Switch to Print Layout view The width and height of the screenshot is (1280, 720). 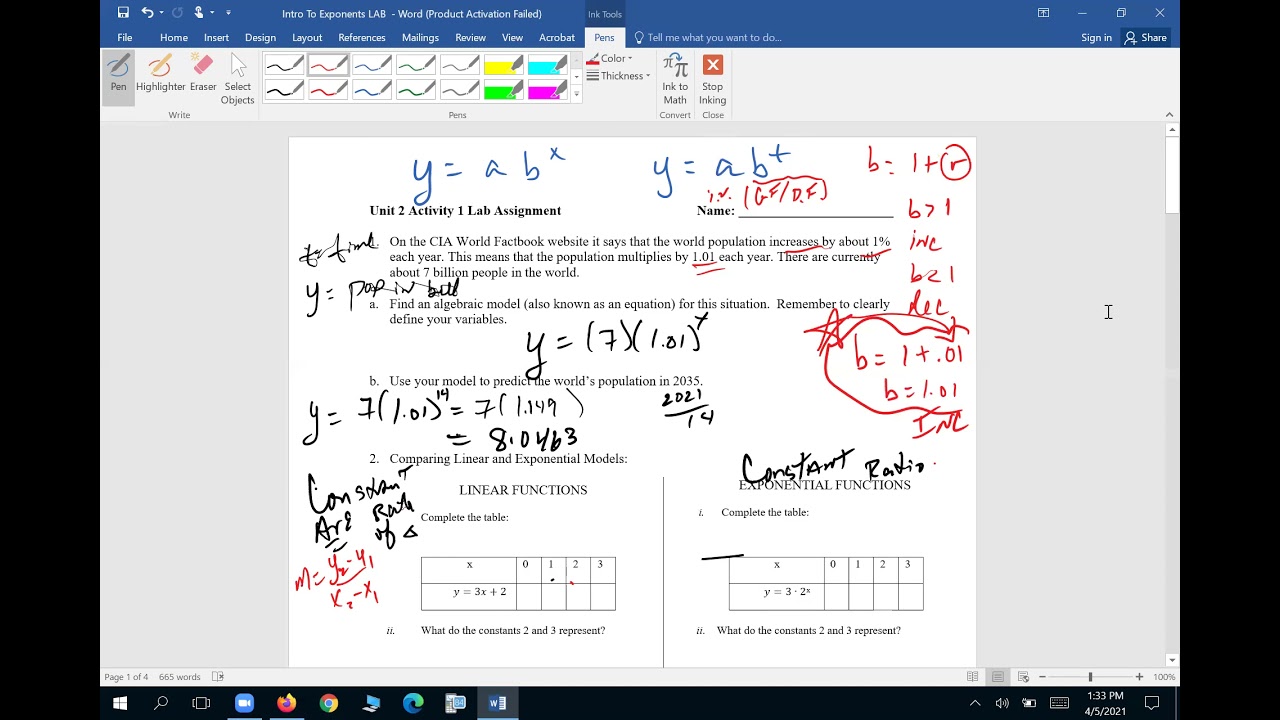pyautogui.click(x=998, y=677)
